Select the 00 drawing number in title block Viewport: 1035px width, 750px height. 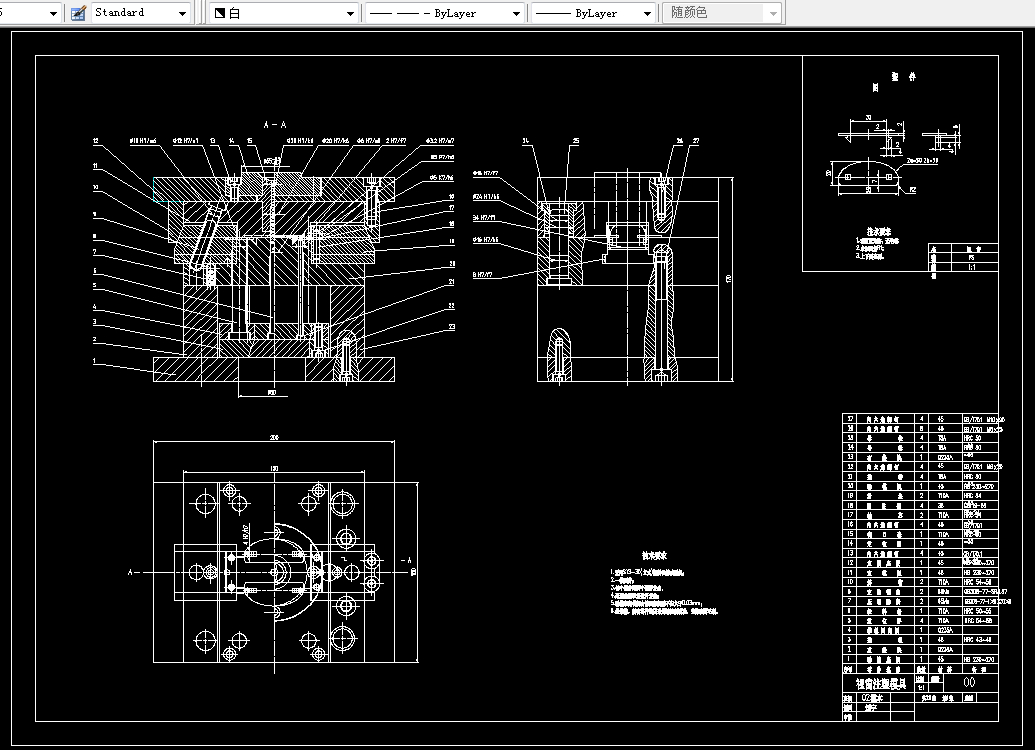pos(970,682)
